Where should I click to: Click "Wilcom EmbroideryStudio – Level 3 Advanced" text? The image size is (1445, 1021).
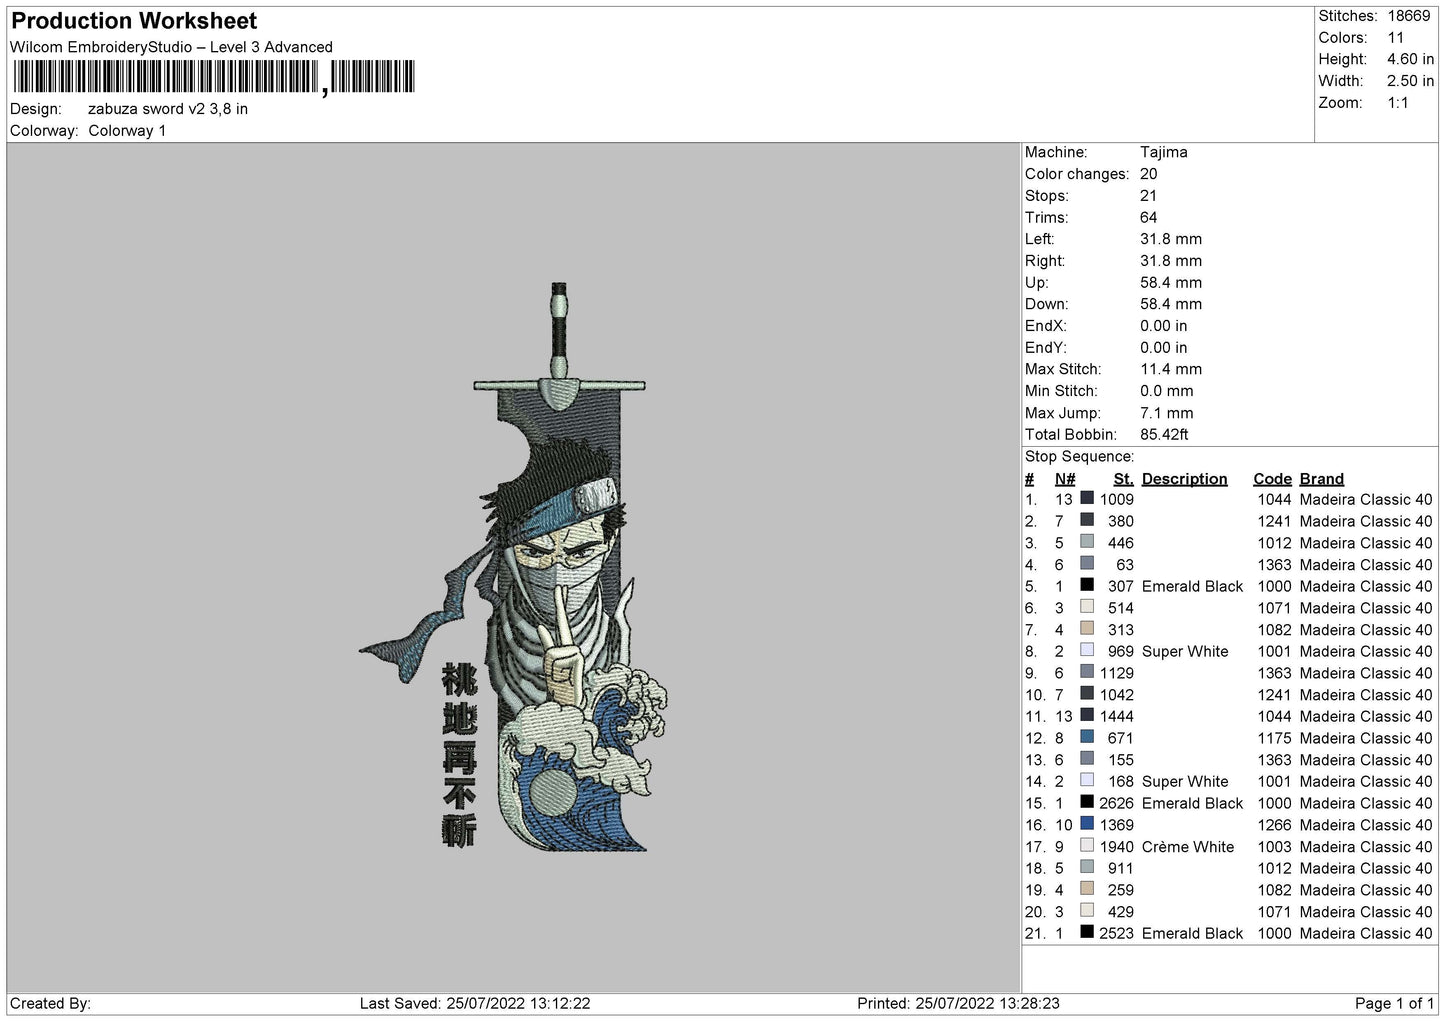tap(171, 47)
